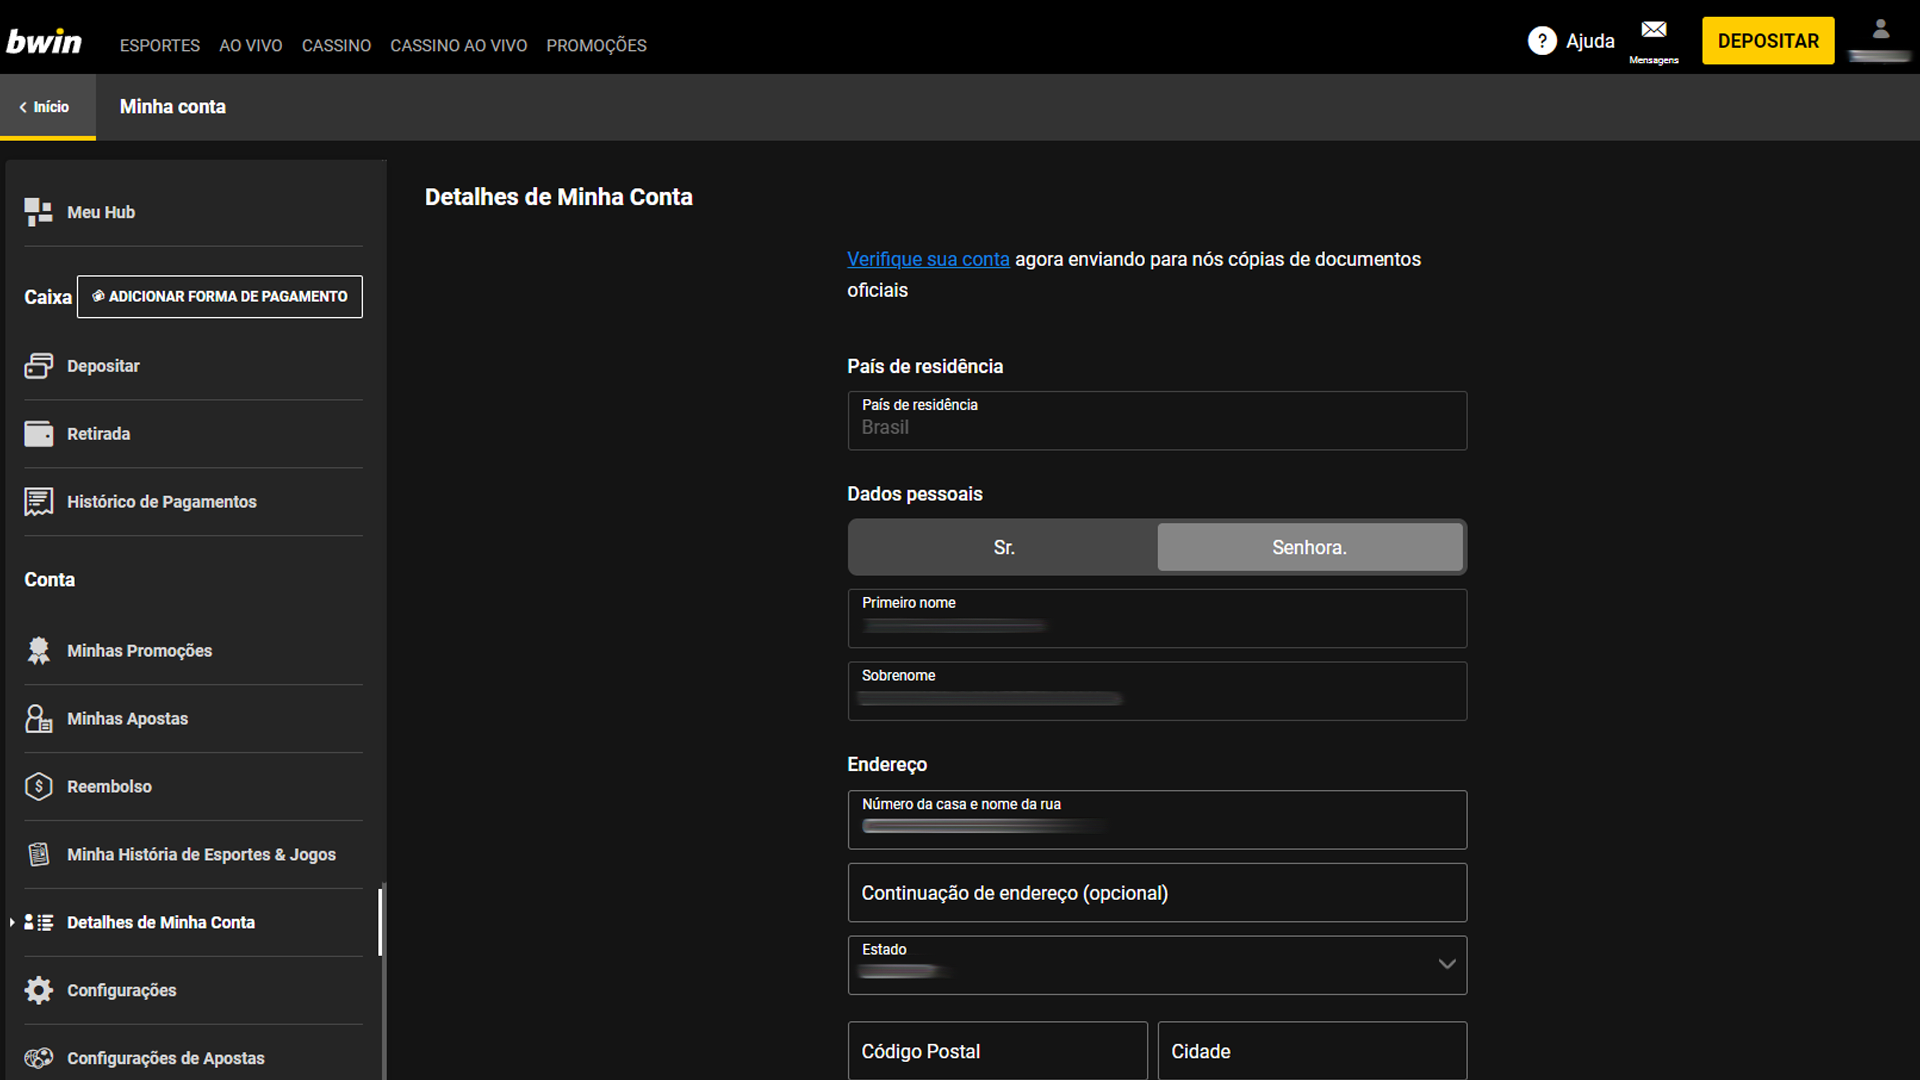Select the Senhora. title option
The height and width of the screenshot is (1080, 1920).
(x=1310, y=547)
